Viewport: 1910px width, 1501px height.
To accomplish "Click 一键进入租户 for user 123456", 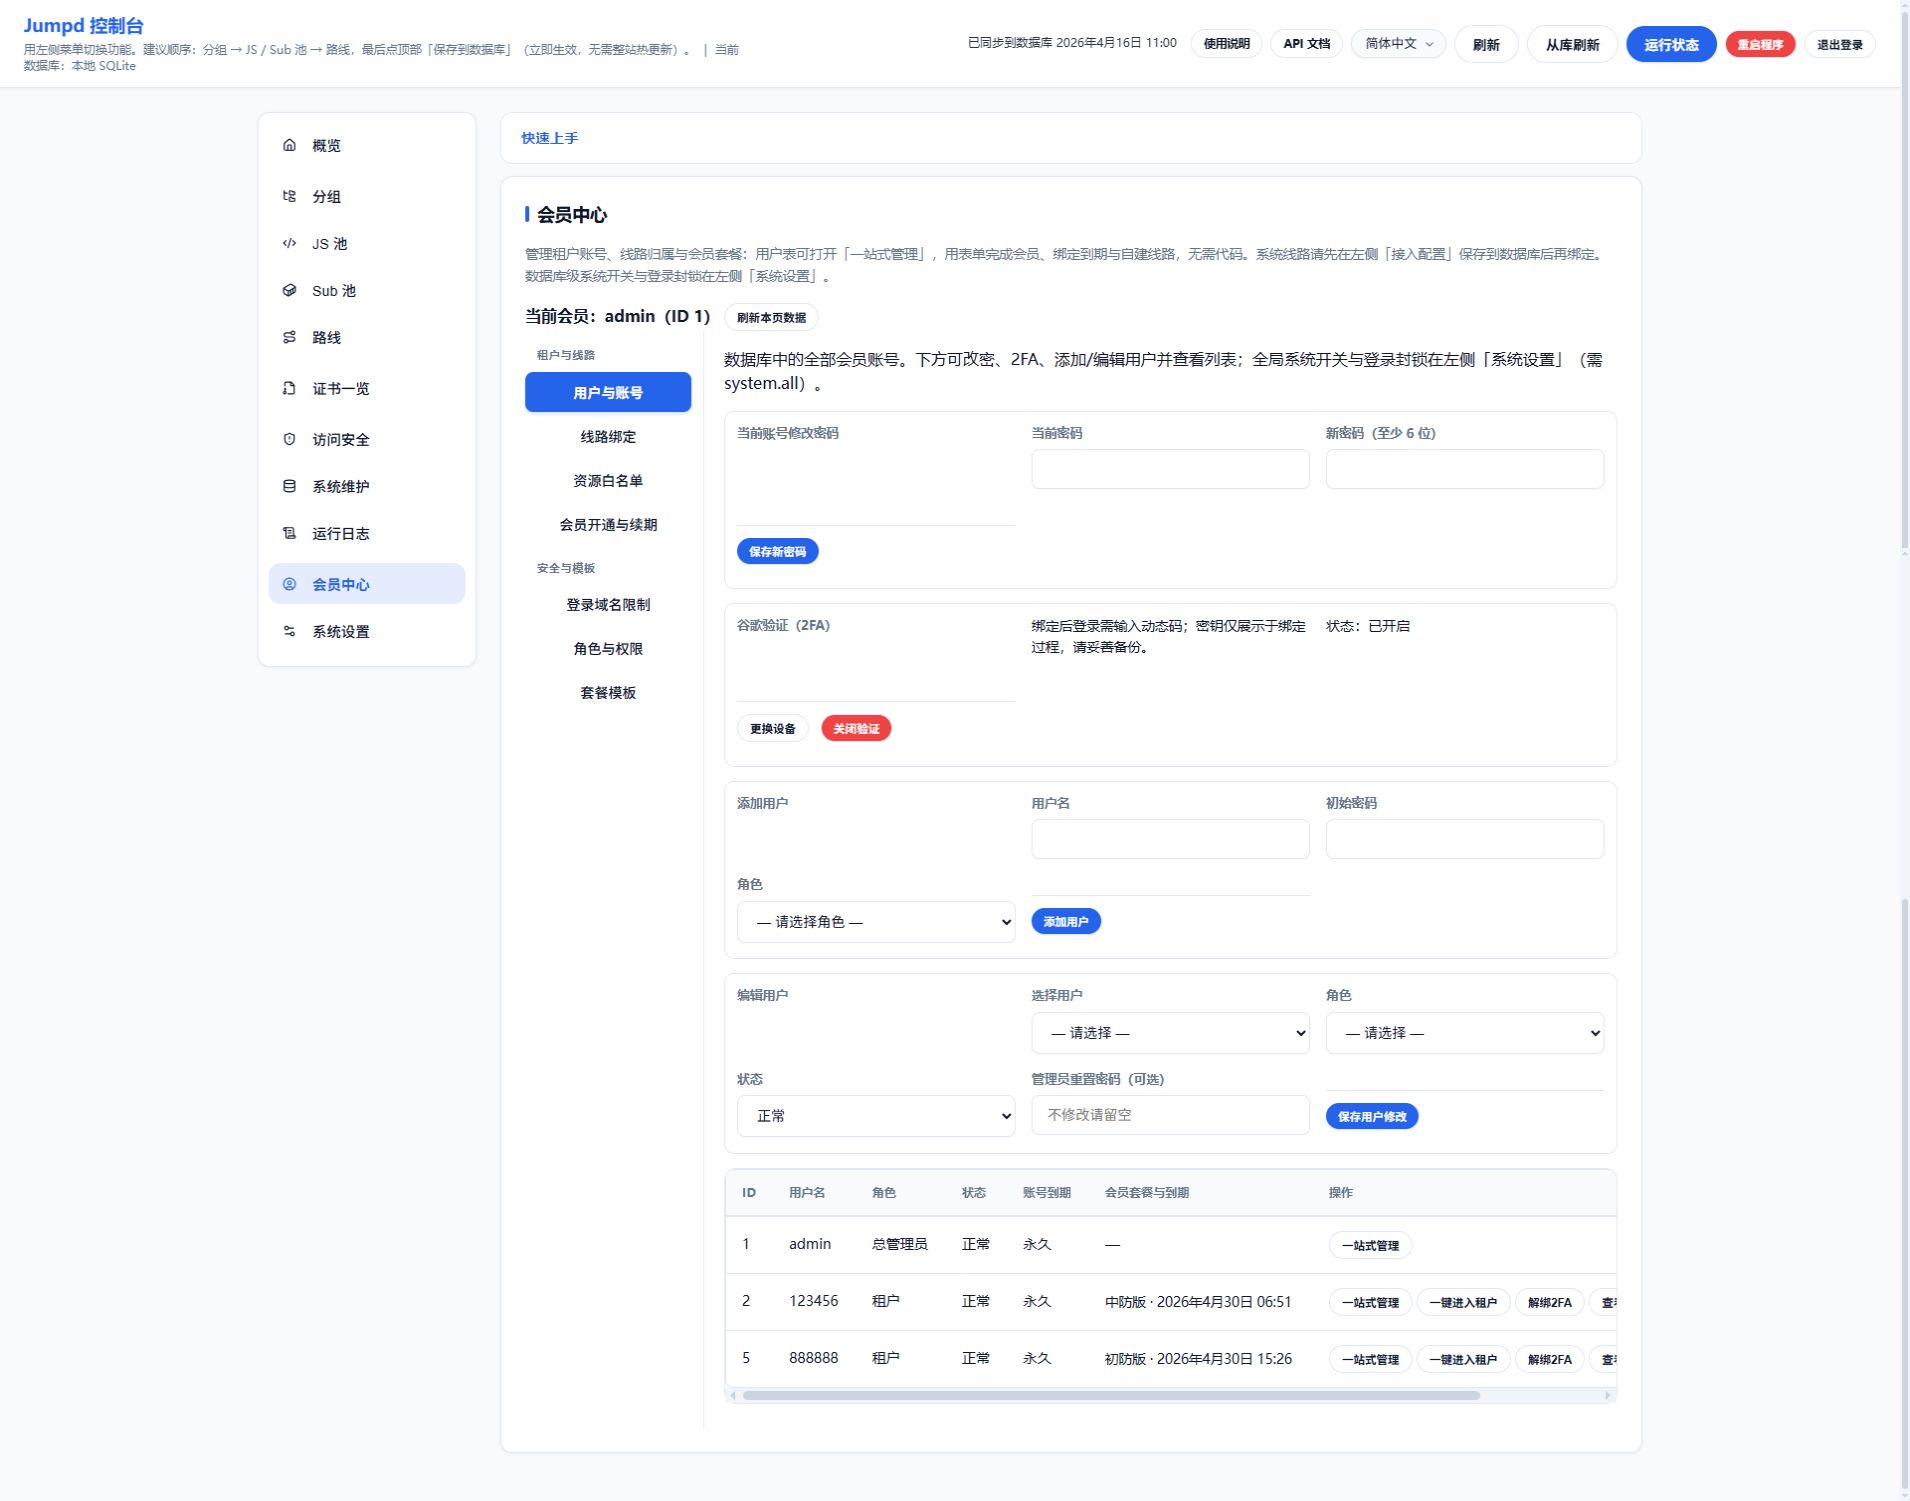I will pos(1463,1302).
